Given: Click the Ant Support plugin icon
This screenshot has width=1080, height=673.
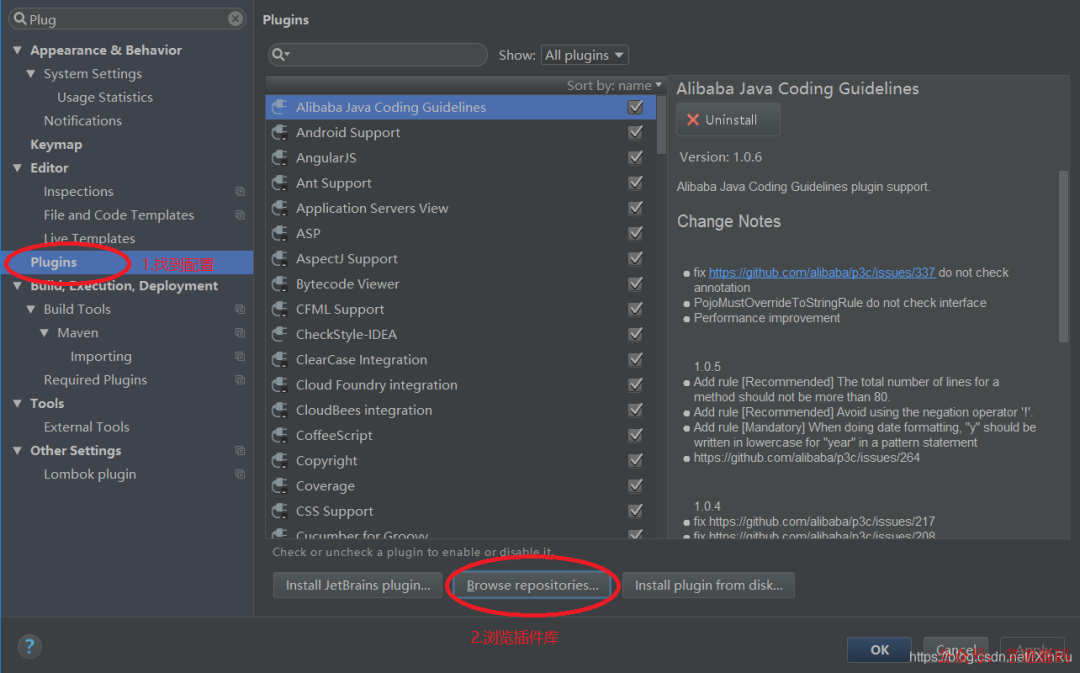Looking at the screenshot, I should pyautogui.click(x=280, y=183).
